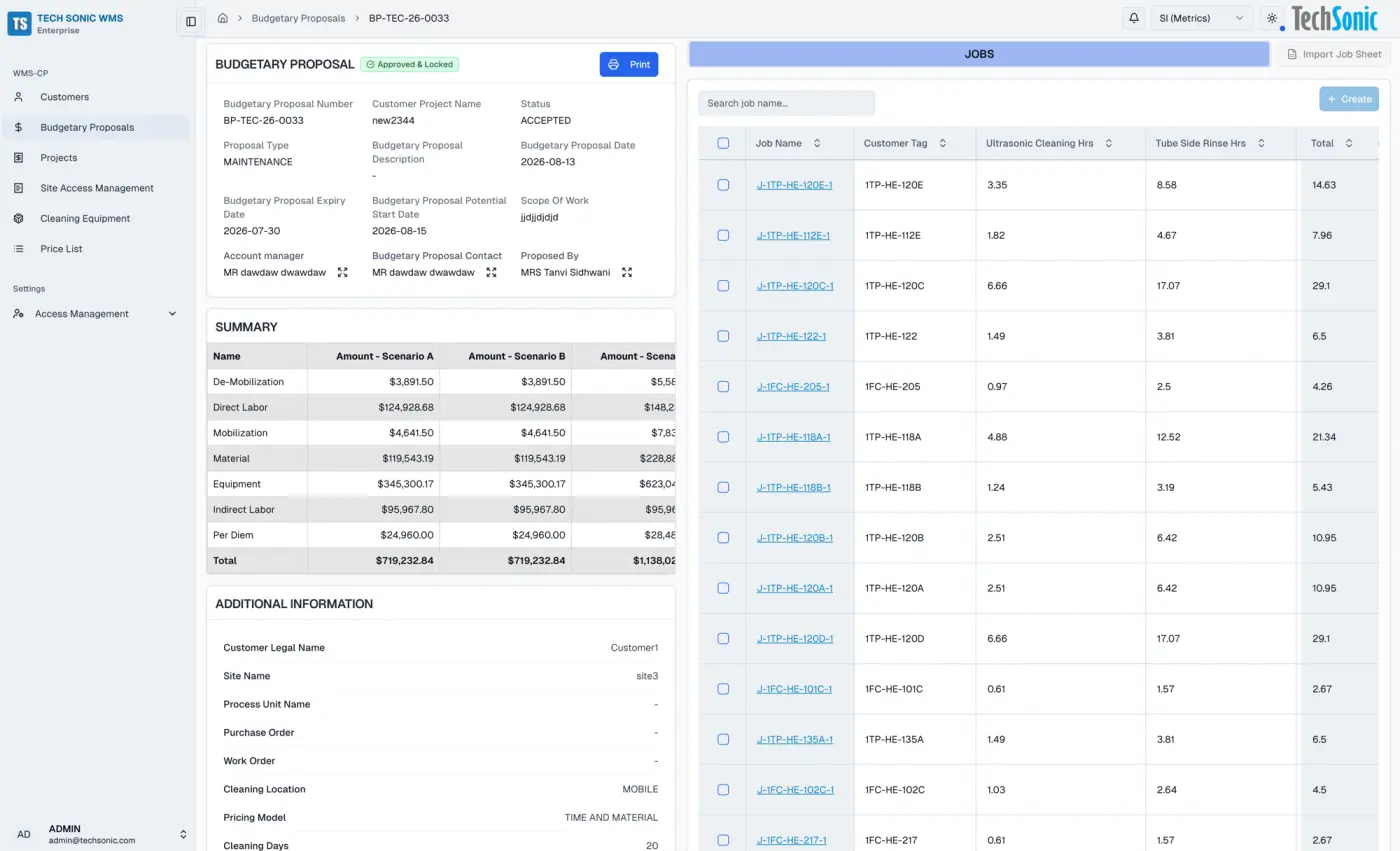Viewport: 1400px width, 851px height.
Task: Click the Cleaning Equipment cube icon
Action: pos(19,218)
